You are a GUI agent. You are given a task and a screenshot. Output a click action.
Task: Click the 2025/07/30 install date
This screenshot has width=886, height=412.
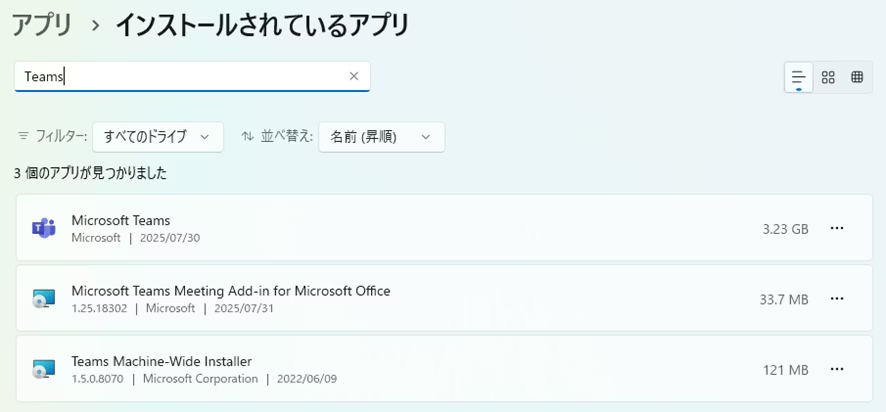coord(170,238)
